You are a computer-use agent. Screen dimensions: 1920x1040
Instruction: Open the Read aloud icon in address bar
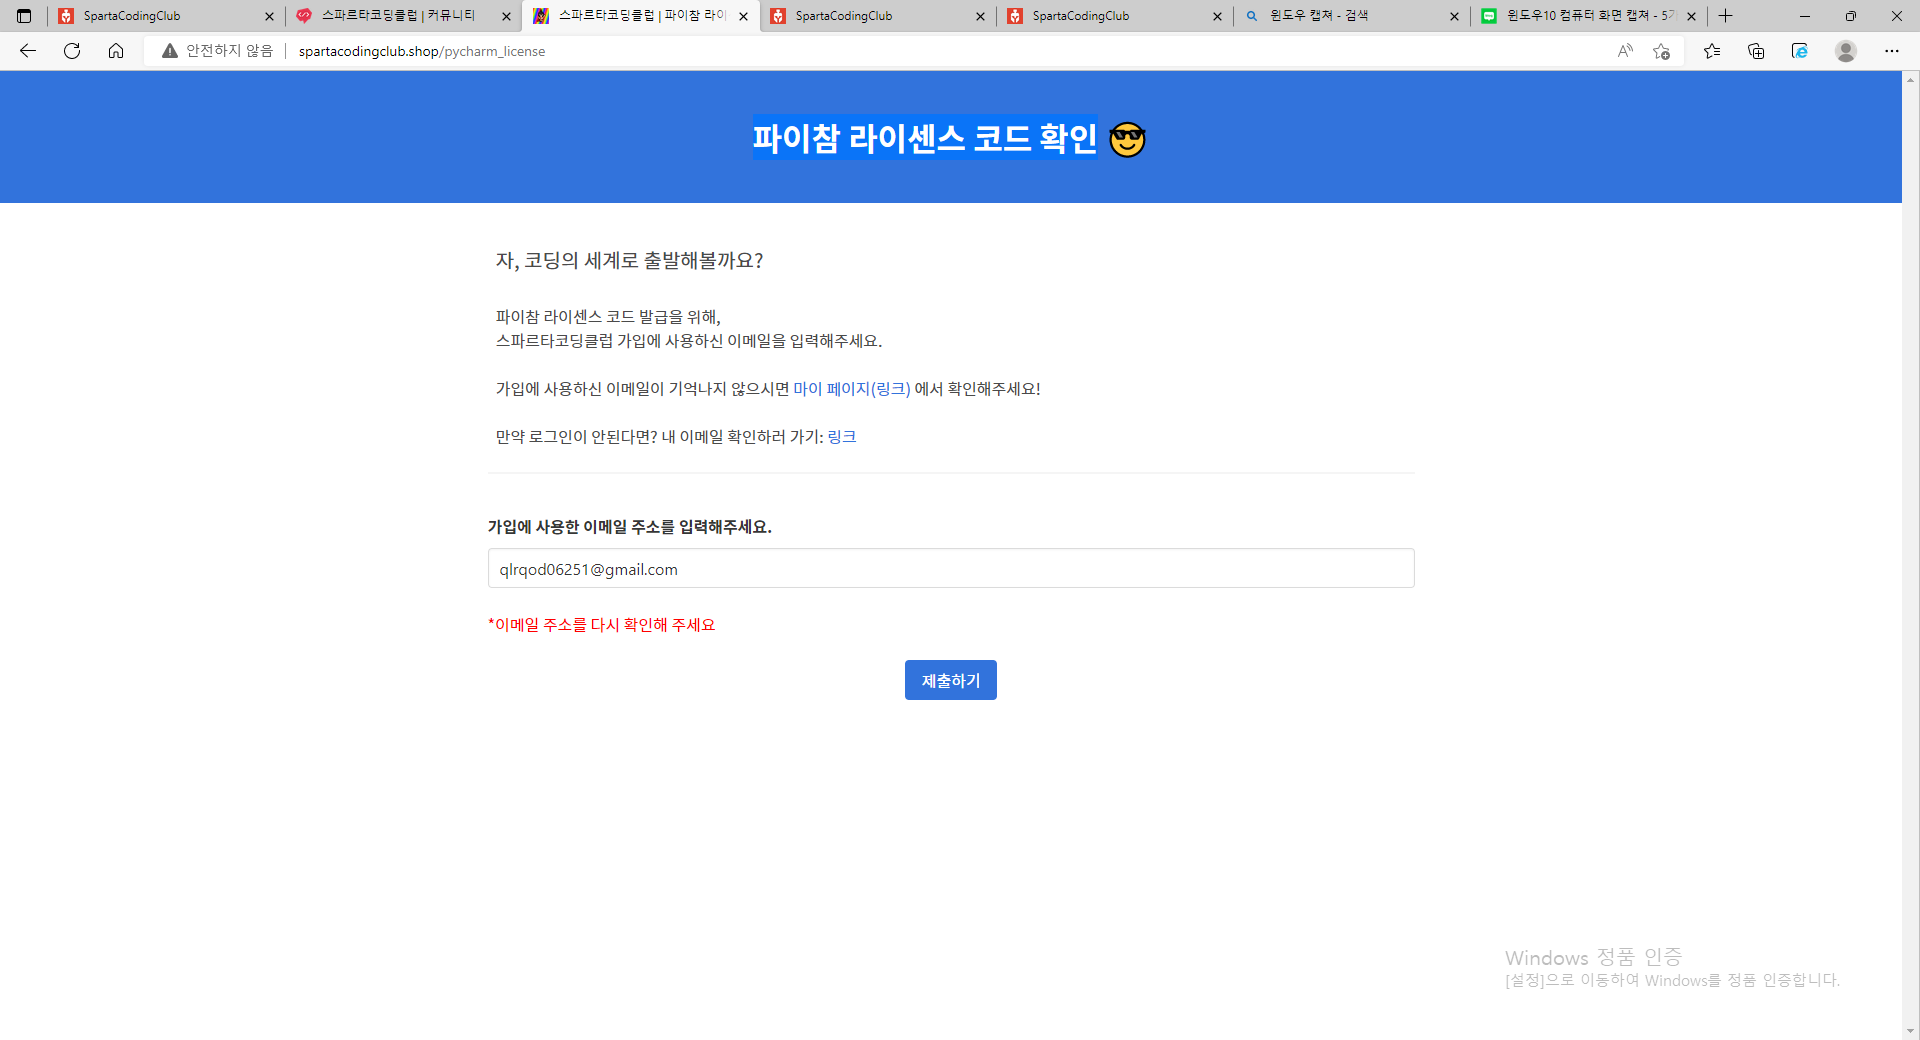1625,51
